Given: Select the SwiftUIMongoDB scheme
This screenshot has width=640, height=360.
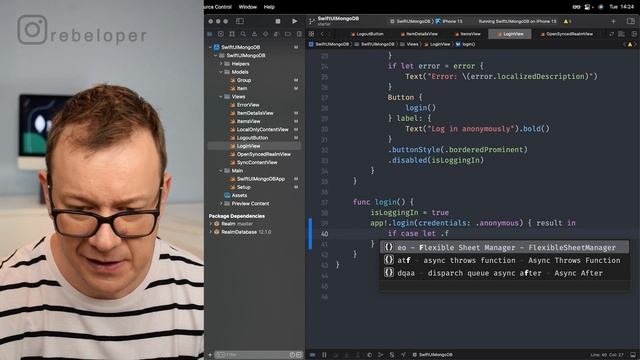Looking at the screenshot, I should click(411, 21).
